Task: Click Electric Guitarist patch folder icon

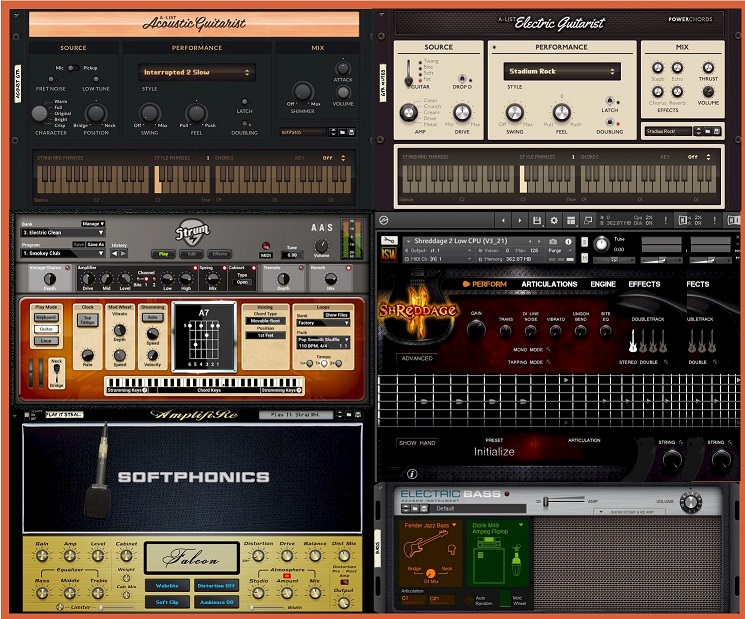Action: tap(707, 131)
